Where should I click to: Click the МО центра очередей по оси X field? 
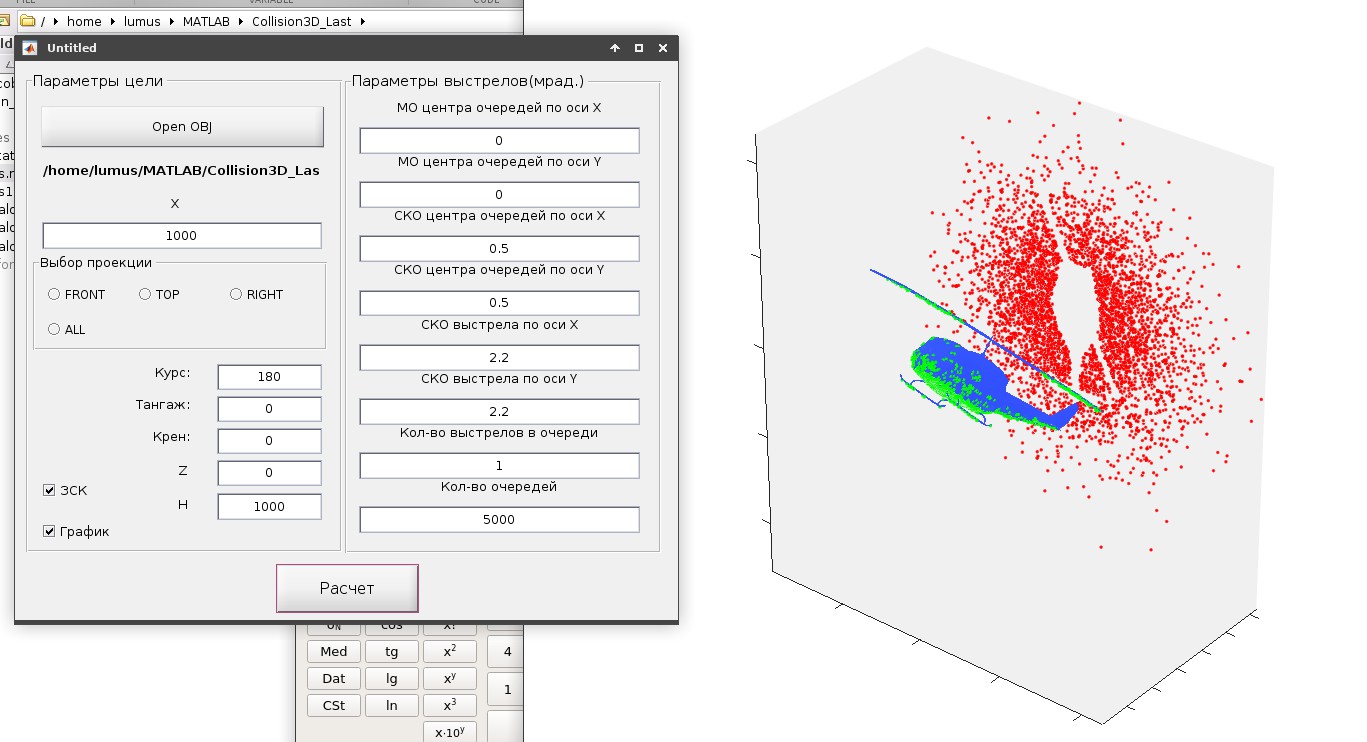click(x=499, y=141)
